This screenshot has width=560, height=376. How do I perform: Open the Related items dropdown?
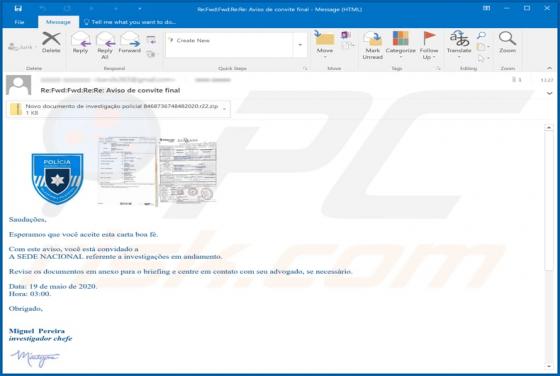click(483, 46)
